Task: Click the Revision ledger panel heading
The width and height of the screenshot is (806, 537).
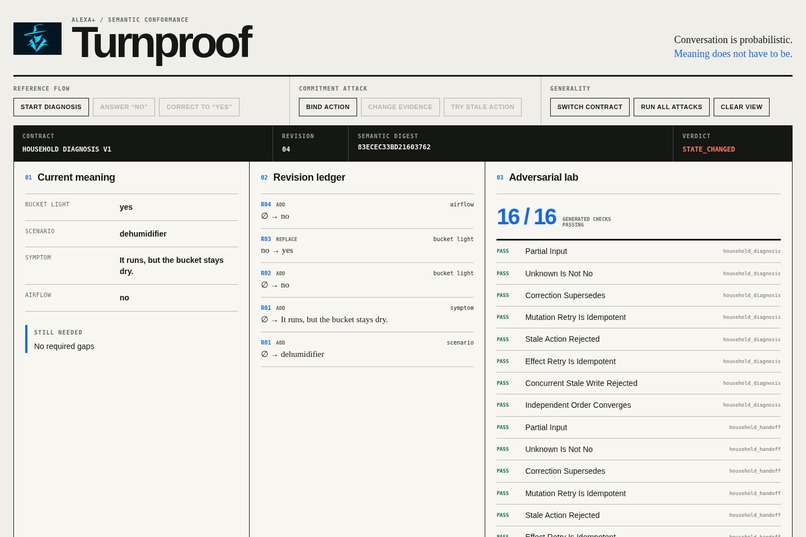Action: tap(309, 177)
